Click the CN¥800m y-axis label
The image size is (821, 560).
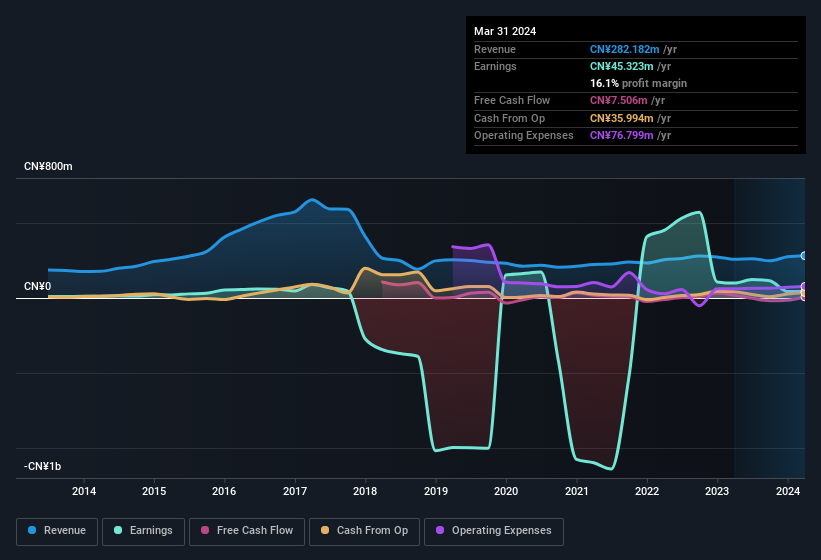(x=48, y=166)
